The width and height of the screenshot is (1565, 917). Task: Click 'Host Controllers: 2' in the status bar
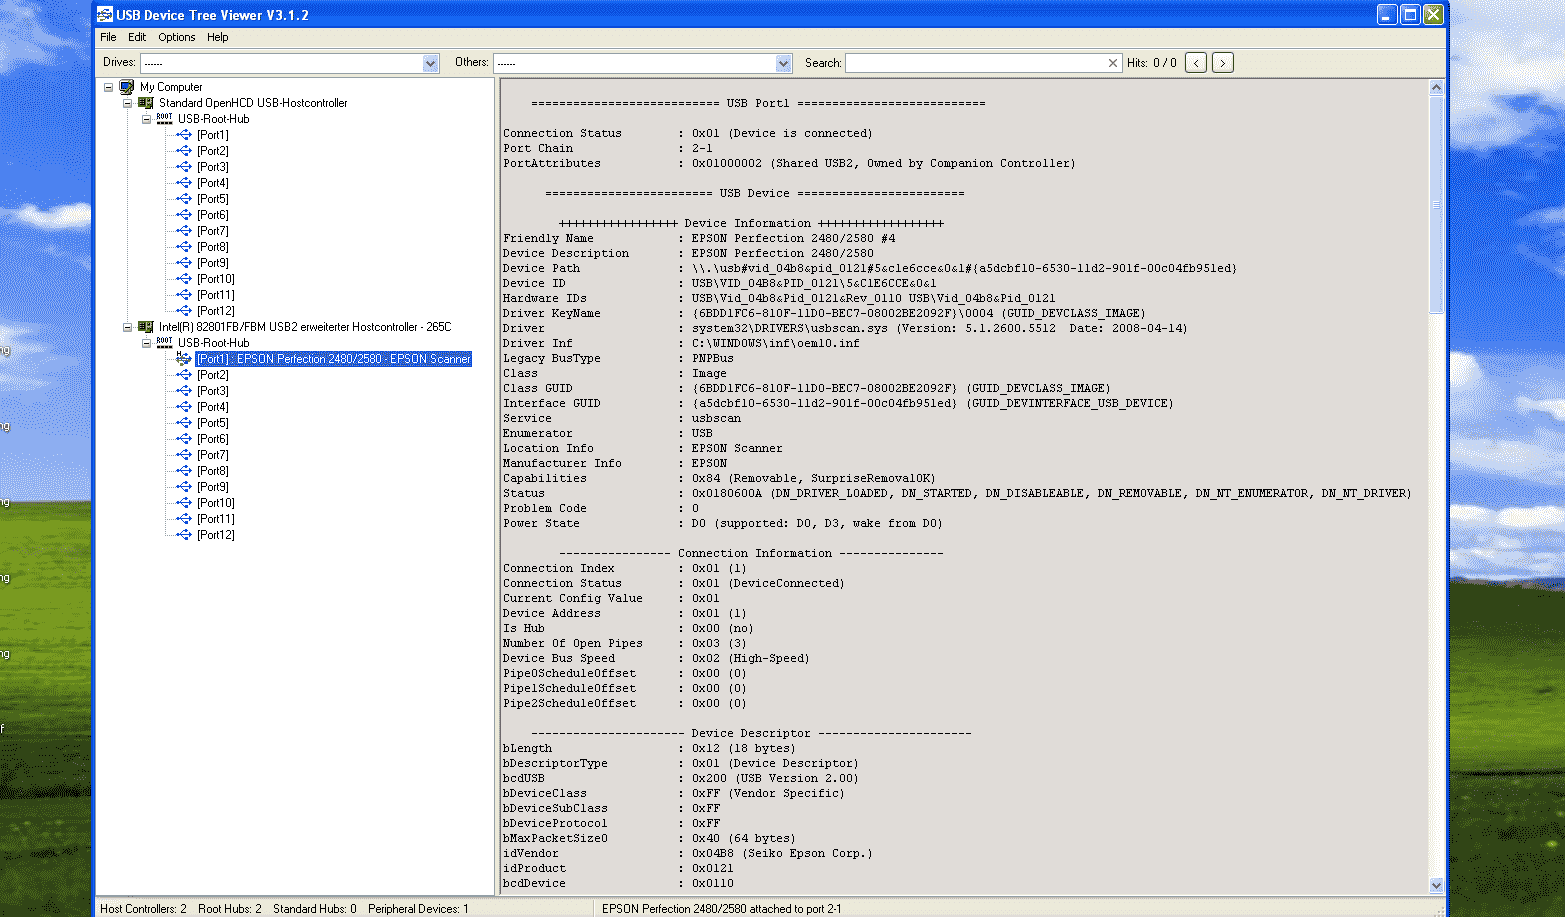(143, 909)
